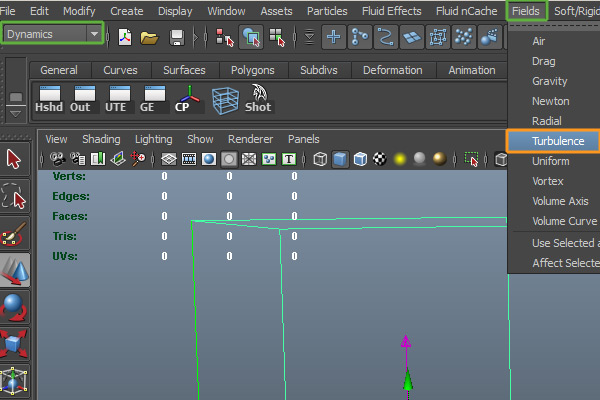600x400 pixels.
Task: Activate the Lasso select tool
Action: [14, 196]
